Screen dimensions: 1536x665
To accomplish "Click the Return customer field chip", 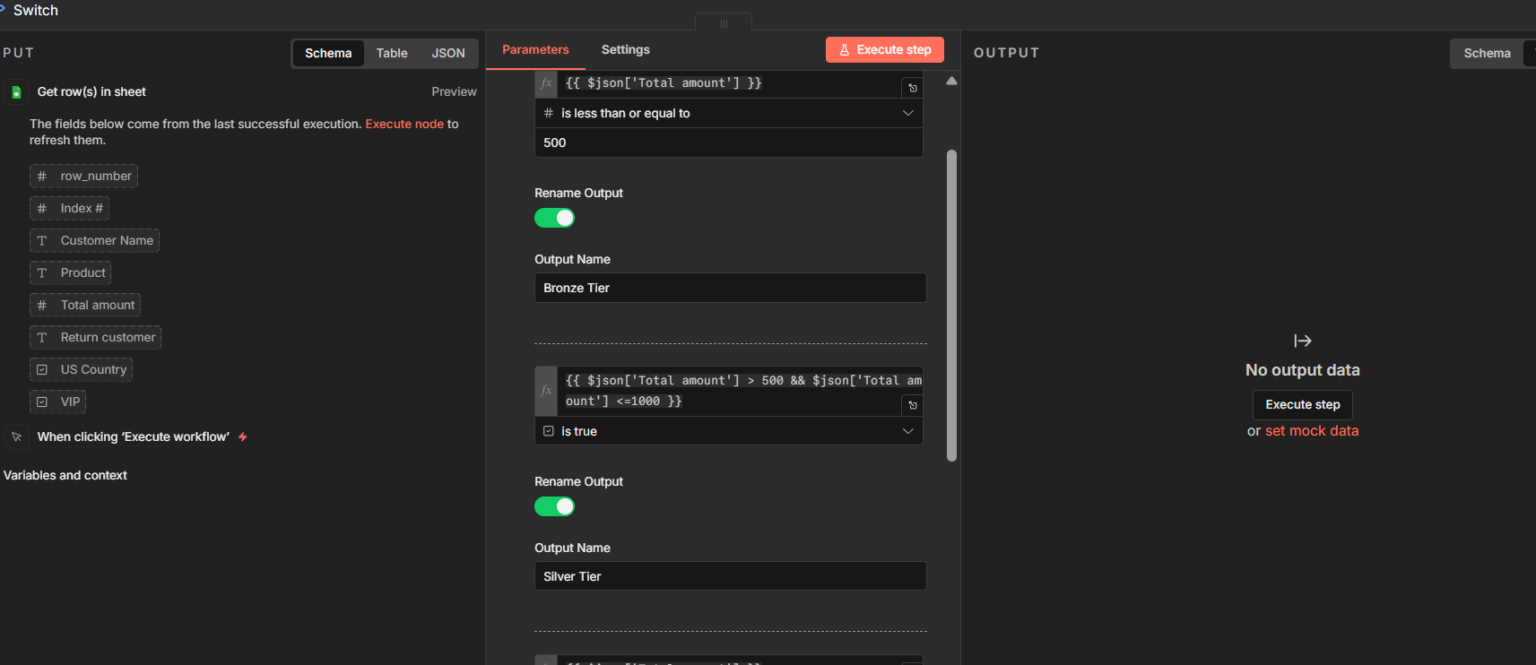I will 96,337.
